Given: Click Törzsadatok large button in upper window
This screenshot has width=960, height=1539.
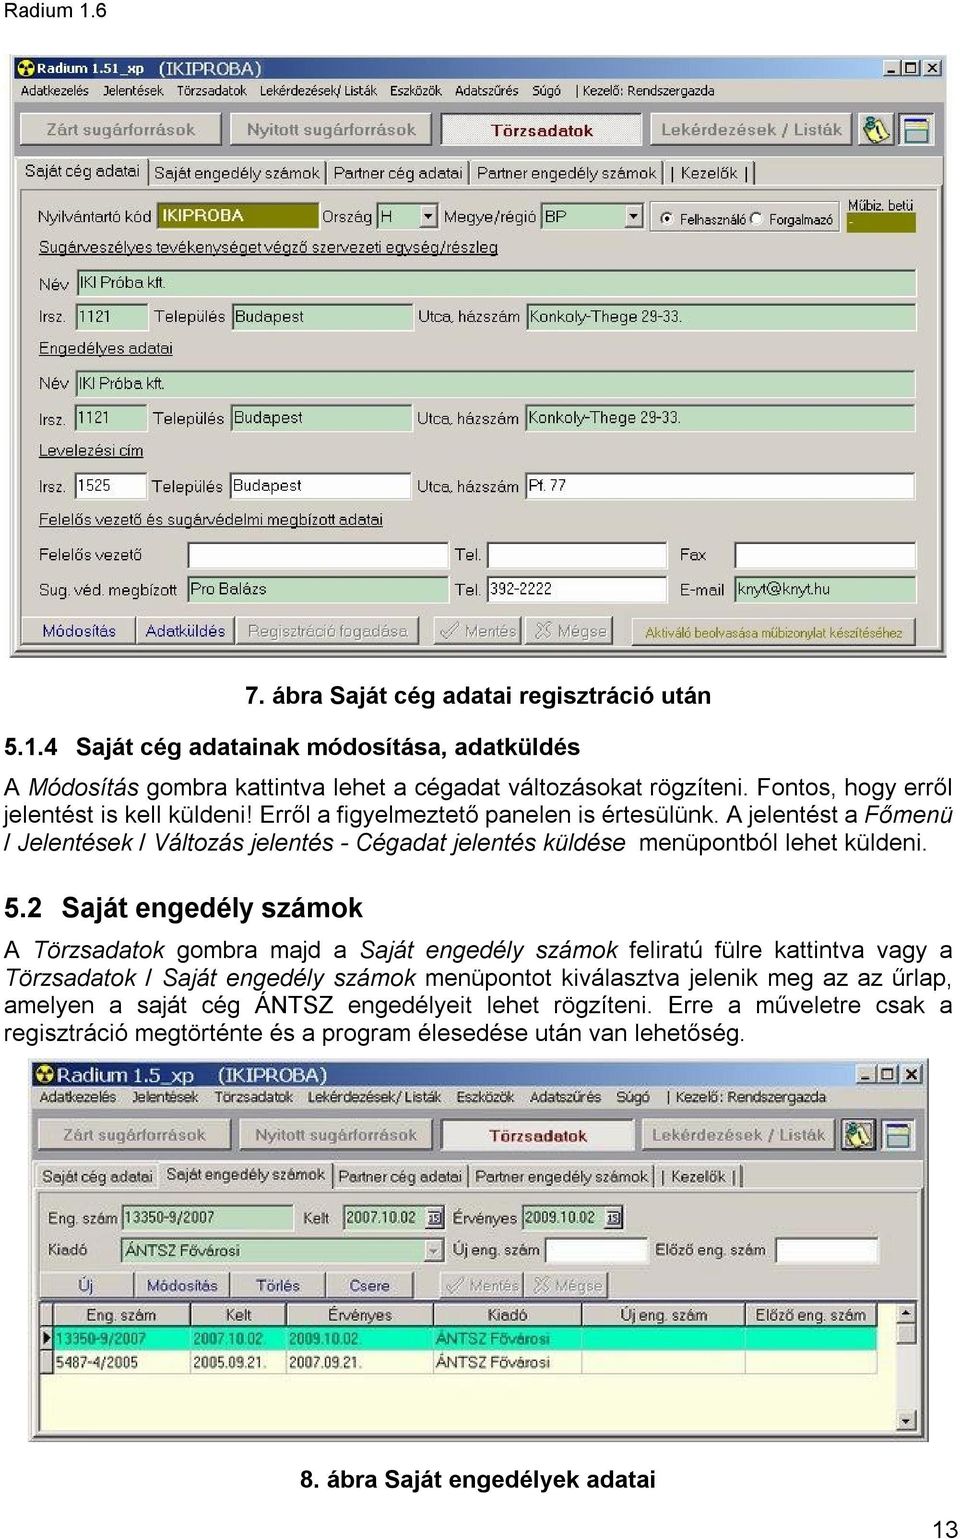Looking at the screenshot, I should pyautogui.click(x=541, y=130).
